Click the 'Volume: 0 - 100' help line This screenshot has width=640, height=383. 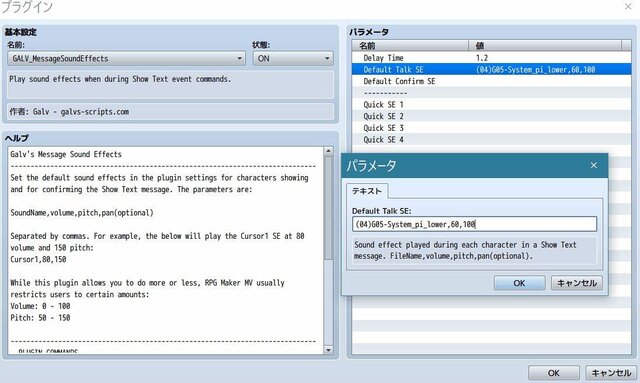pos(40,306)
